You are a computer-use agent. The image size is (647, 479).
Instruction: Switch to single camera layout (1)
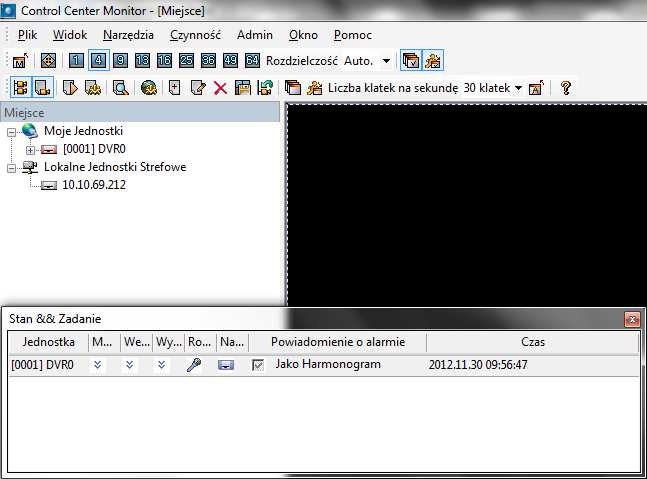pos(76,61)
